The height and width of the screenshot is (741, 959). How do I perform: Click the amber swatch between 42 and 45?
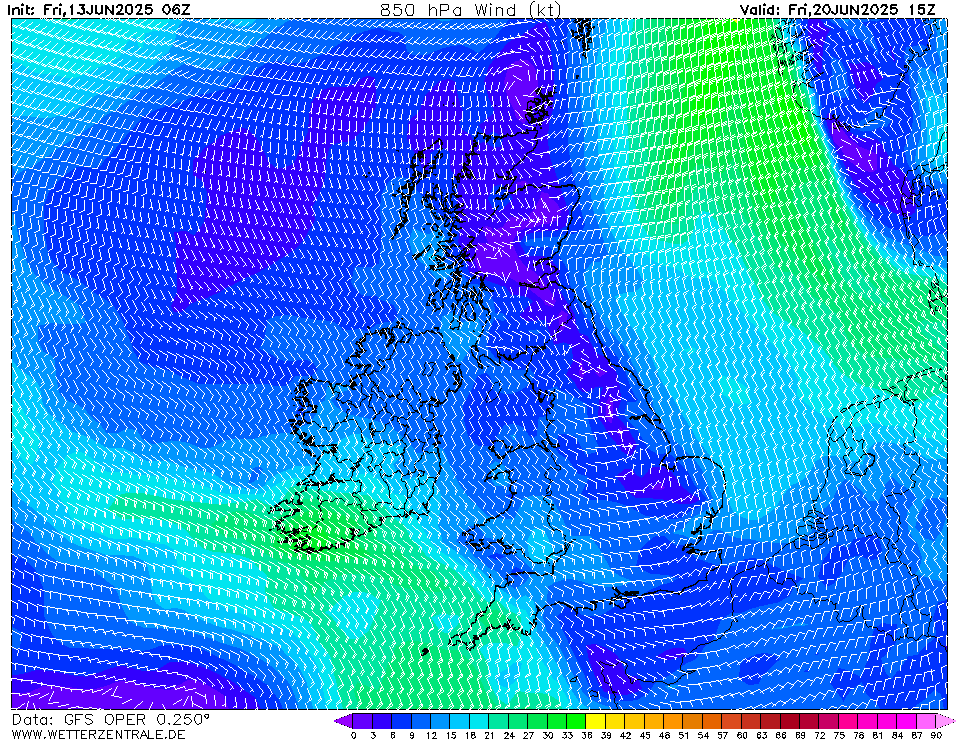click(x=635, y=721)
